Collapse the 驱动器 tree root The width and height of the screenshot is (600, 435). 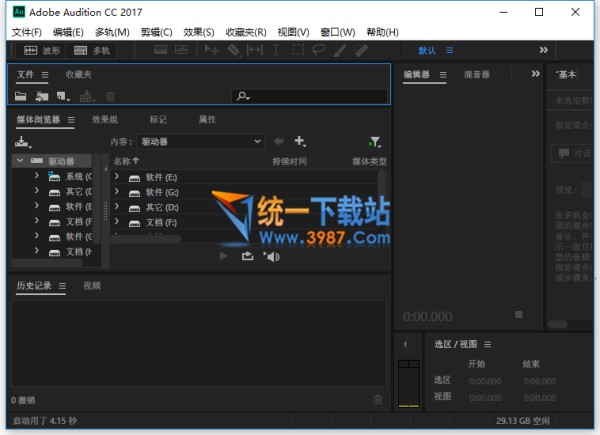coord(20,160)
